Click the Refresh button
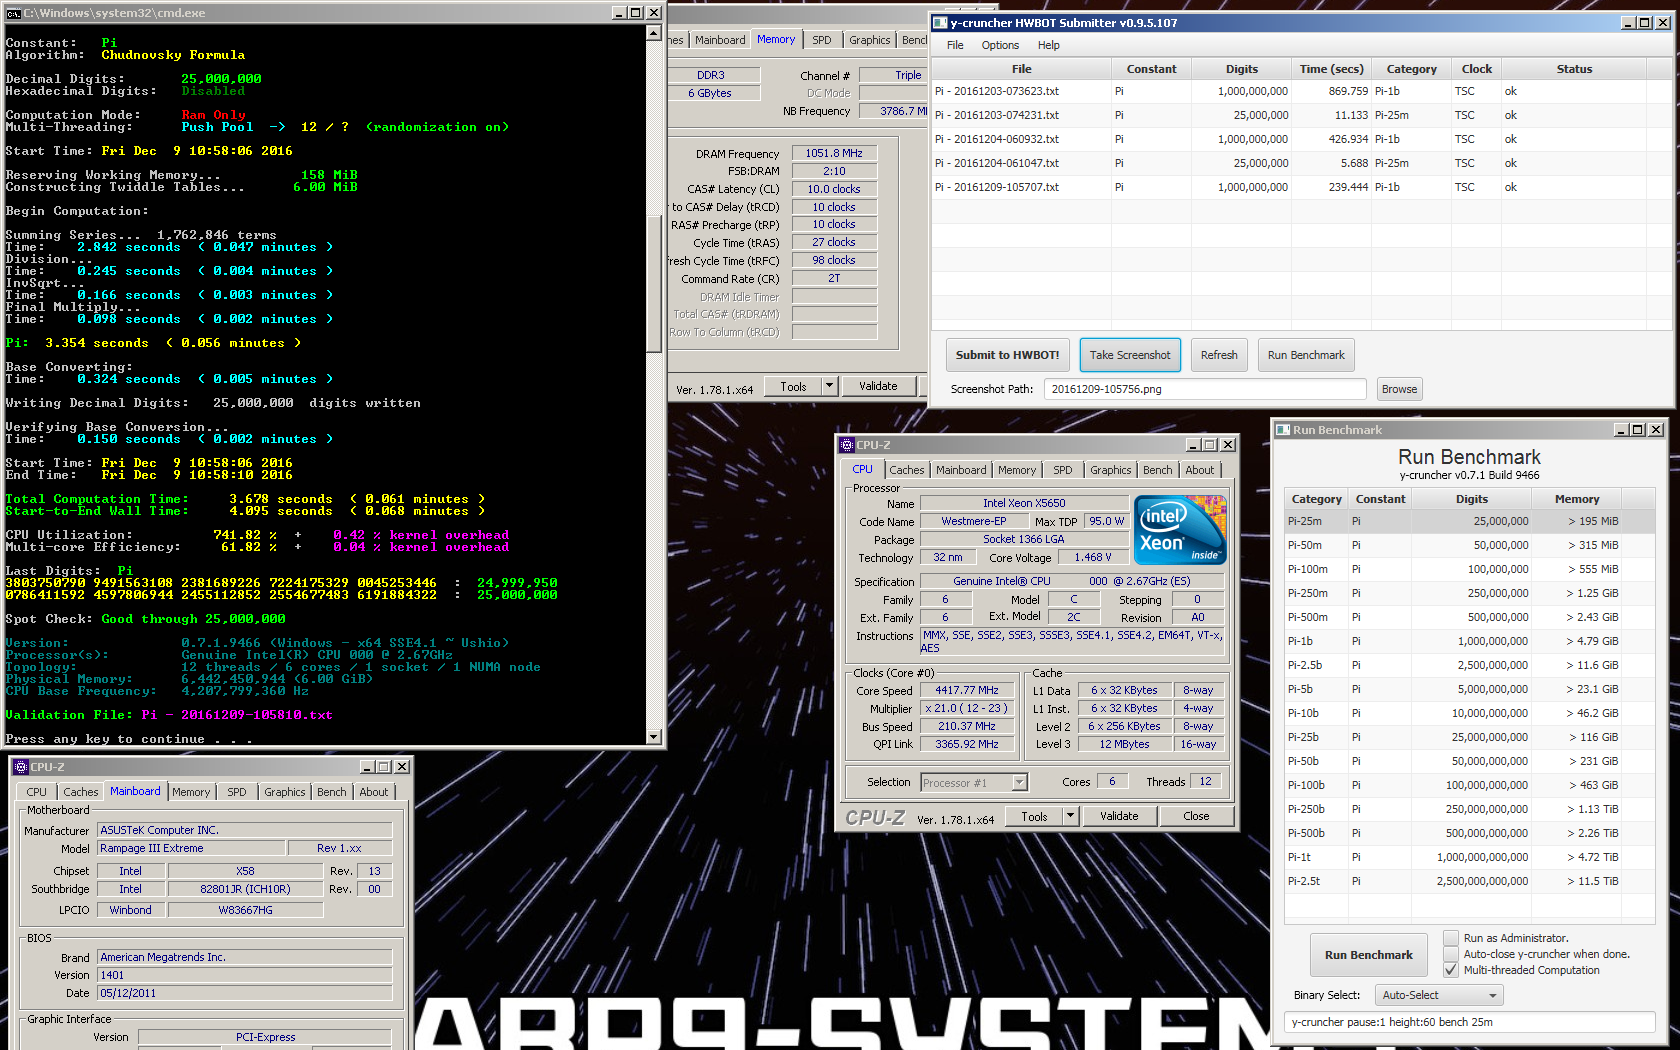The height and width of the screenshot is (1050, 1680). [x=1219, y=355]
